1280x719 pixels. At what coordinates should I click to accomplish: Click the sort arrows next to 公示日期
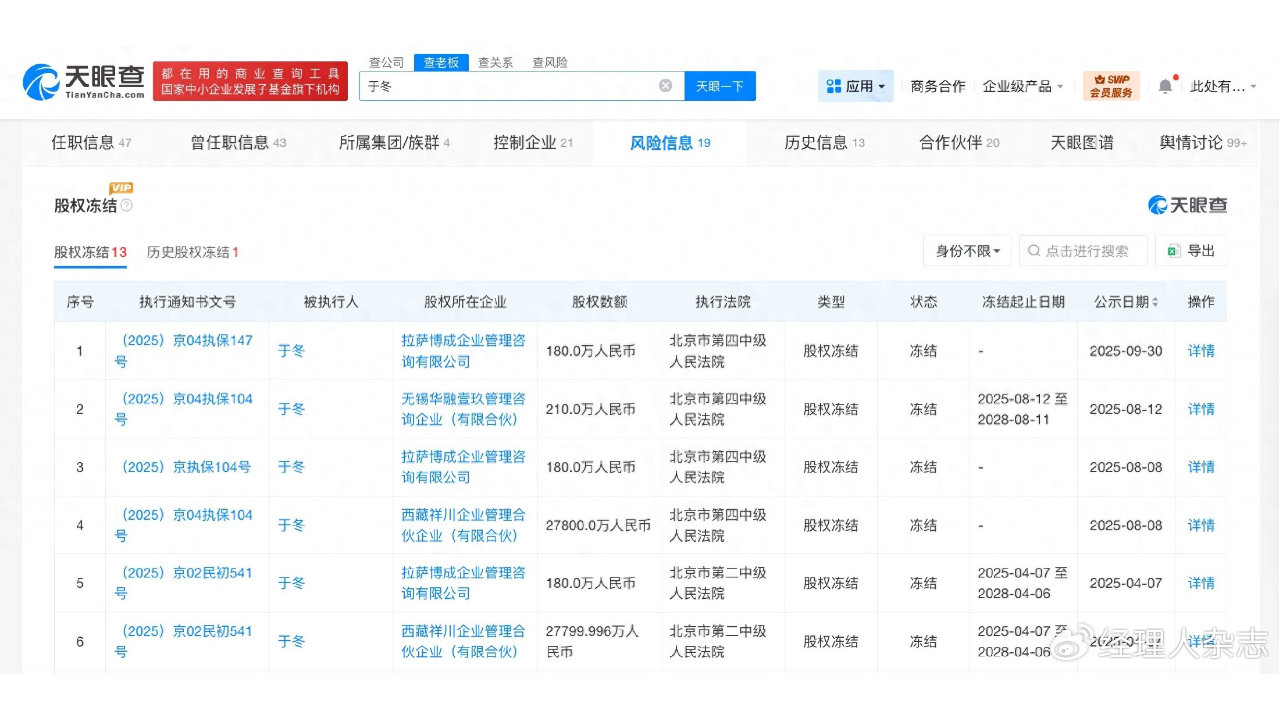click(1155, 301)
